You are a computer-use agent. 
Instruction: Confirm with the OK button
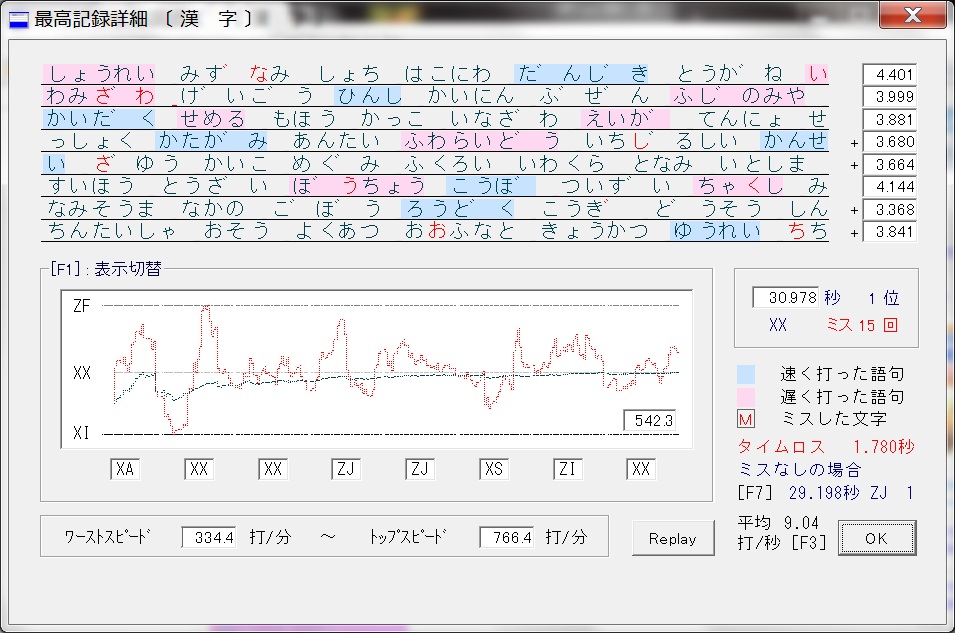(x=876, y=538)
